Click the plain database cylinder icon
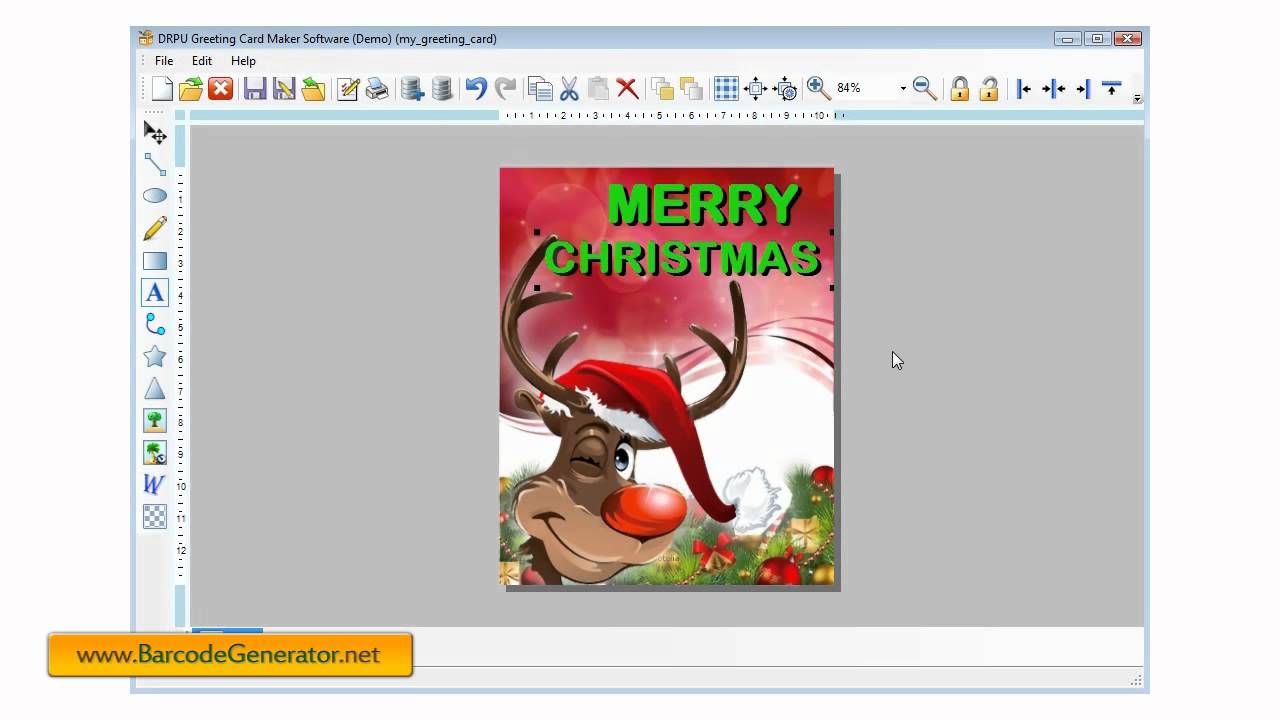Screen dimensions: 1280x720 coord(441,89)
